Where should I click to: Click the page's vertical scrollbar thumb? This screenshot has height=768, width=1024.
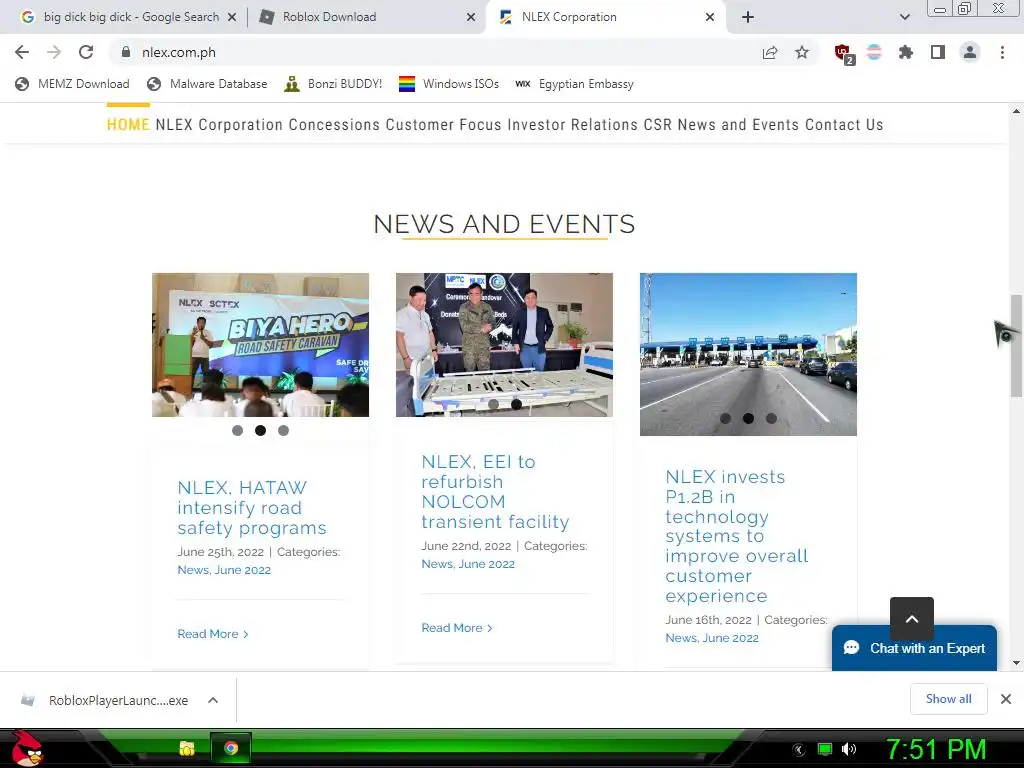point(1016,345)
